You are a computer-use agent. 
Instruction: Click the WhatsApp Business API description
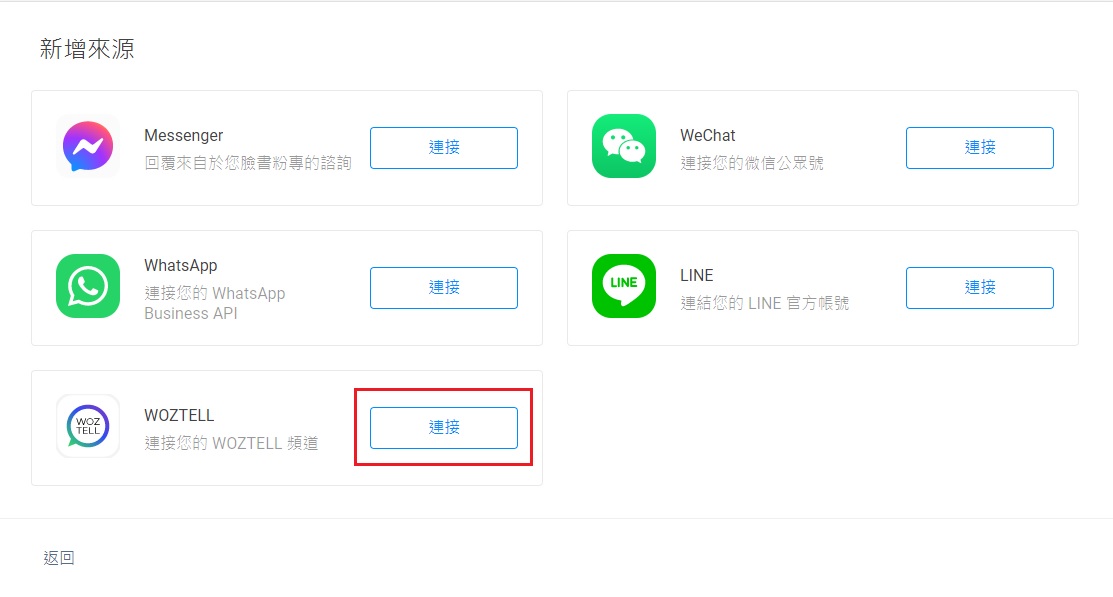click(x=214, y=303)
